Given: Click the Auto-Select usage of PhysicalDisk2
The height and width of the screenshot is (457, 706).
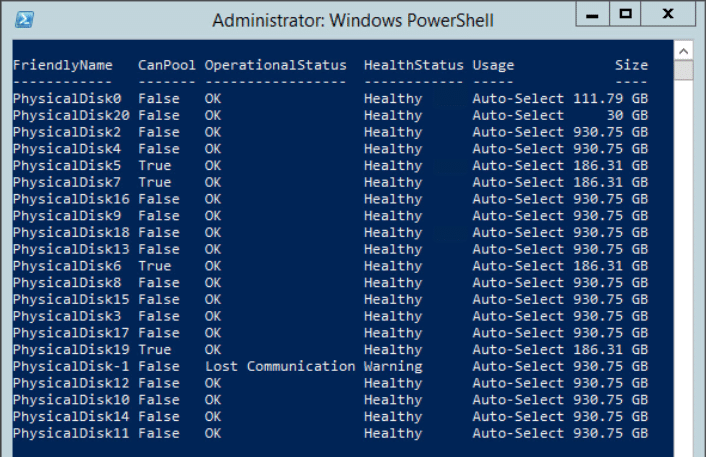Looking at the screenshot, I should pyautogui.click(x=518, y=132).
